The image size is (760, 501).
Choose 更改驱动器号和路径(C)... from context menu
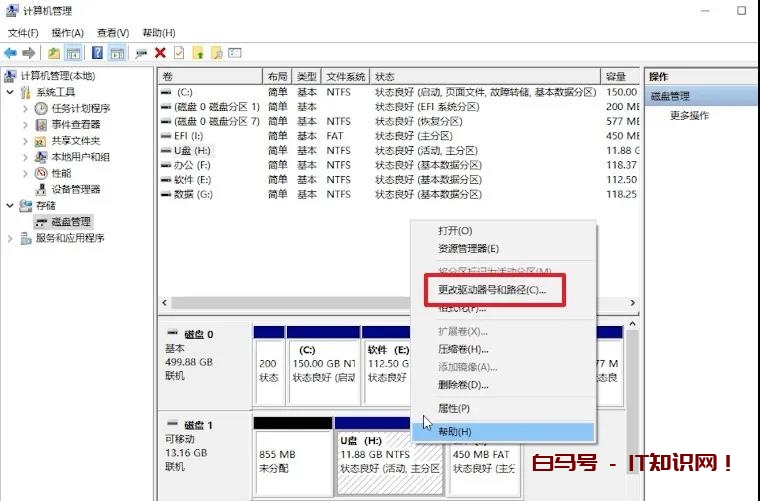coord(492,290)
